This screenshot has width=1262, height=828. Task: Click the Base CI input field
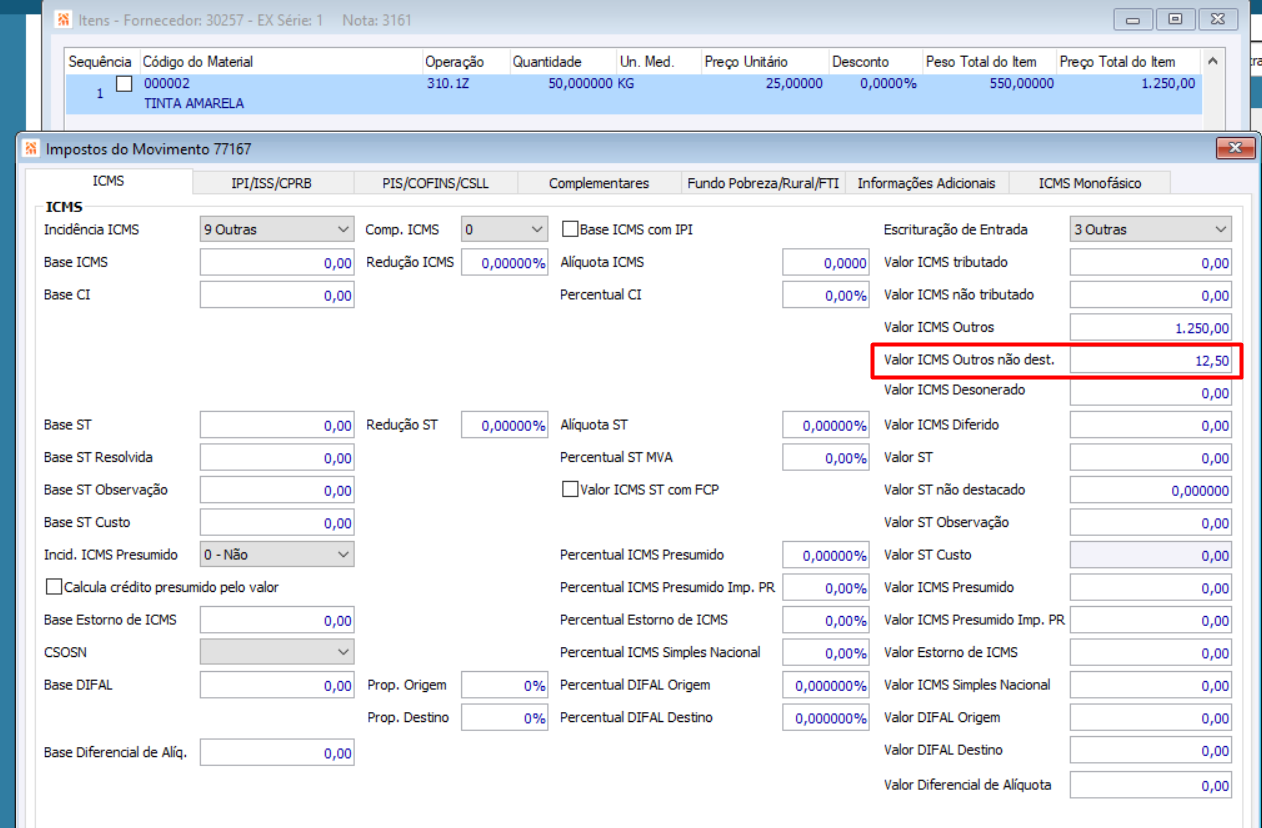tap(277, 295)
